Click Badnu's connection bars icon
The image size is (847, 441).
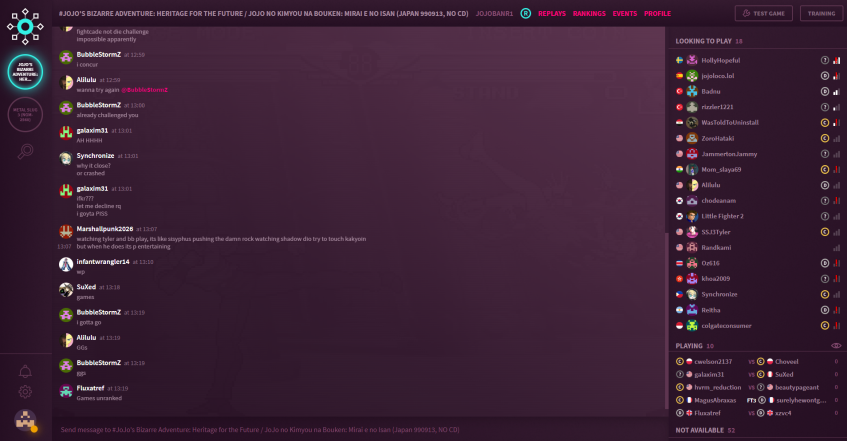coord(836,91)
